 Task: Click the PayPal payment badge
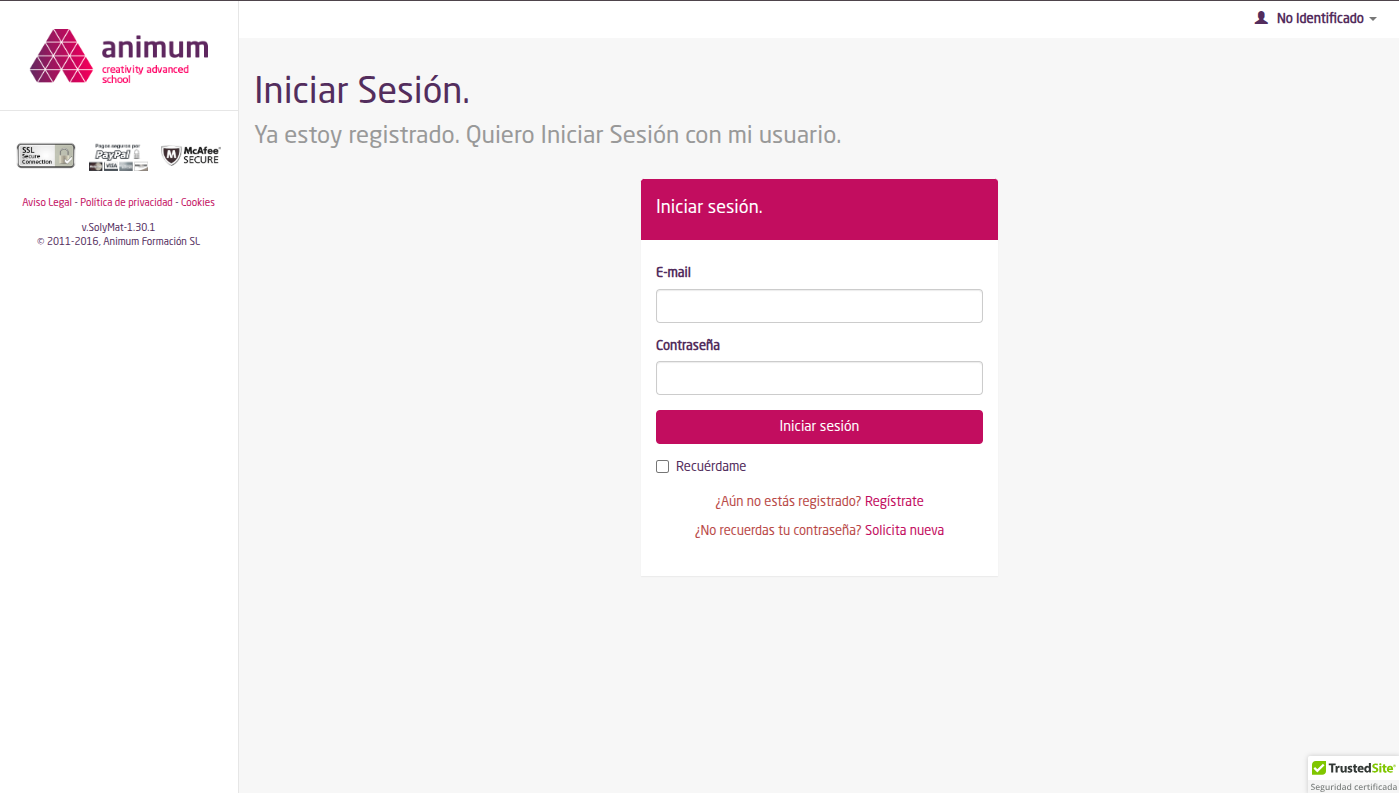coord(118,156)
